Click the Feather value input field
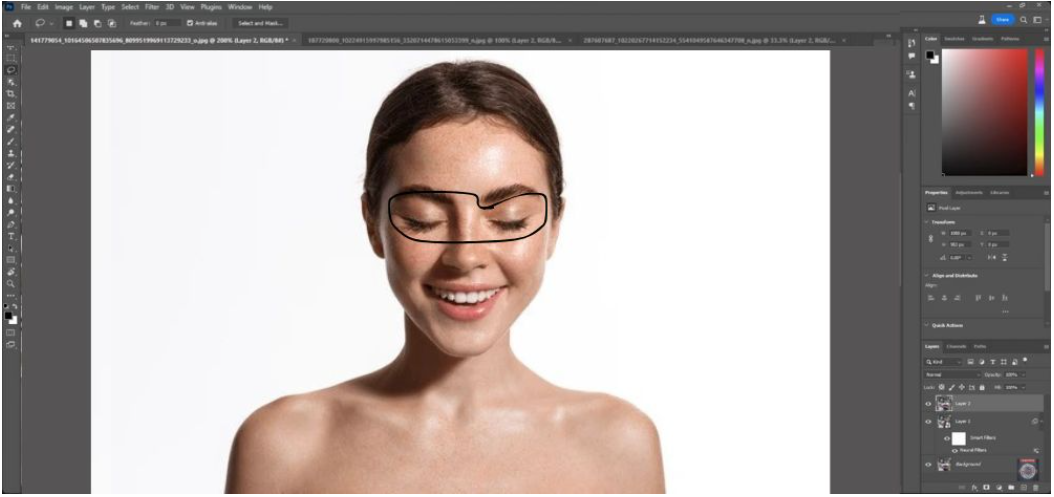The image size is (1054, 497). (166, 23)
